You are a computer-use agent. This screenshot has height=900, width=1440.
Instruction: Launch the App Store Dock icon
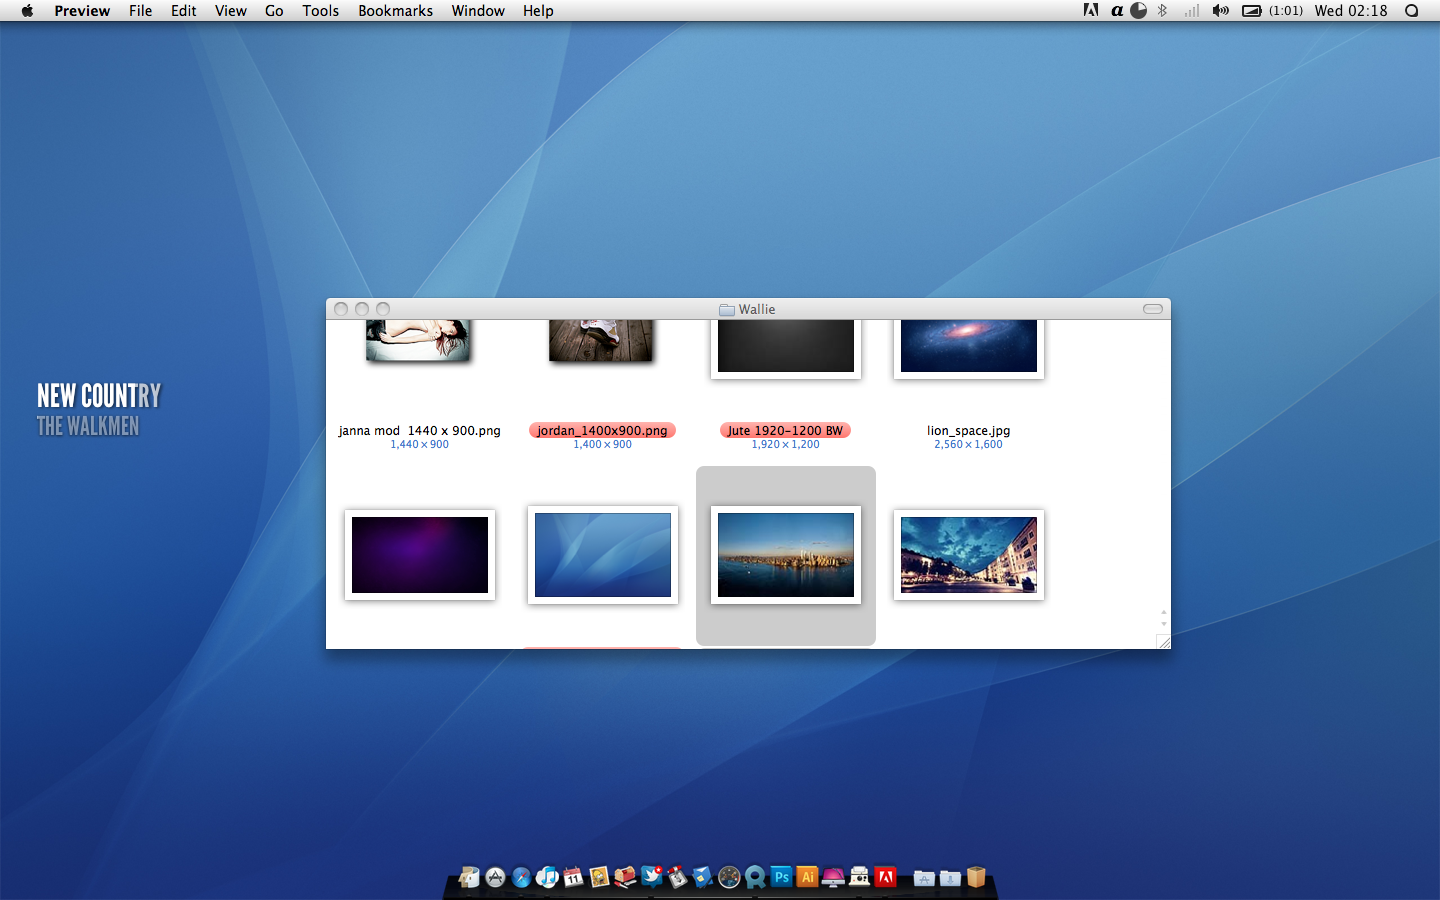[495, 877]
